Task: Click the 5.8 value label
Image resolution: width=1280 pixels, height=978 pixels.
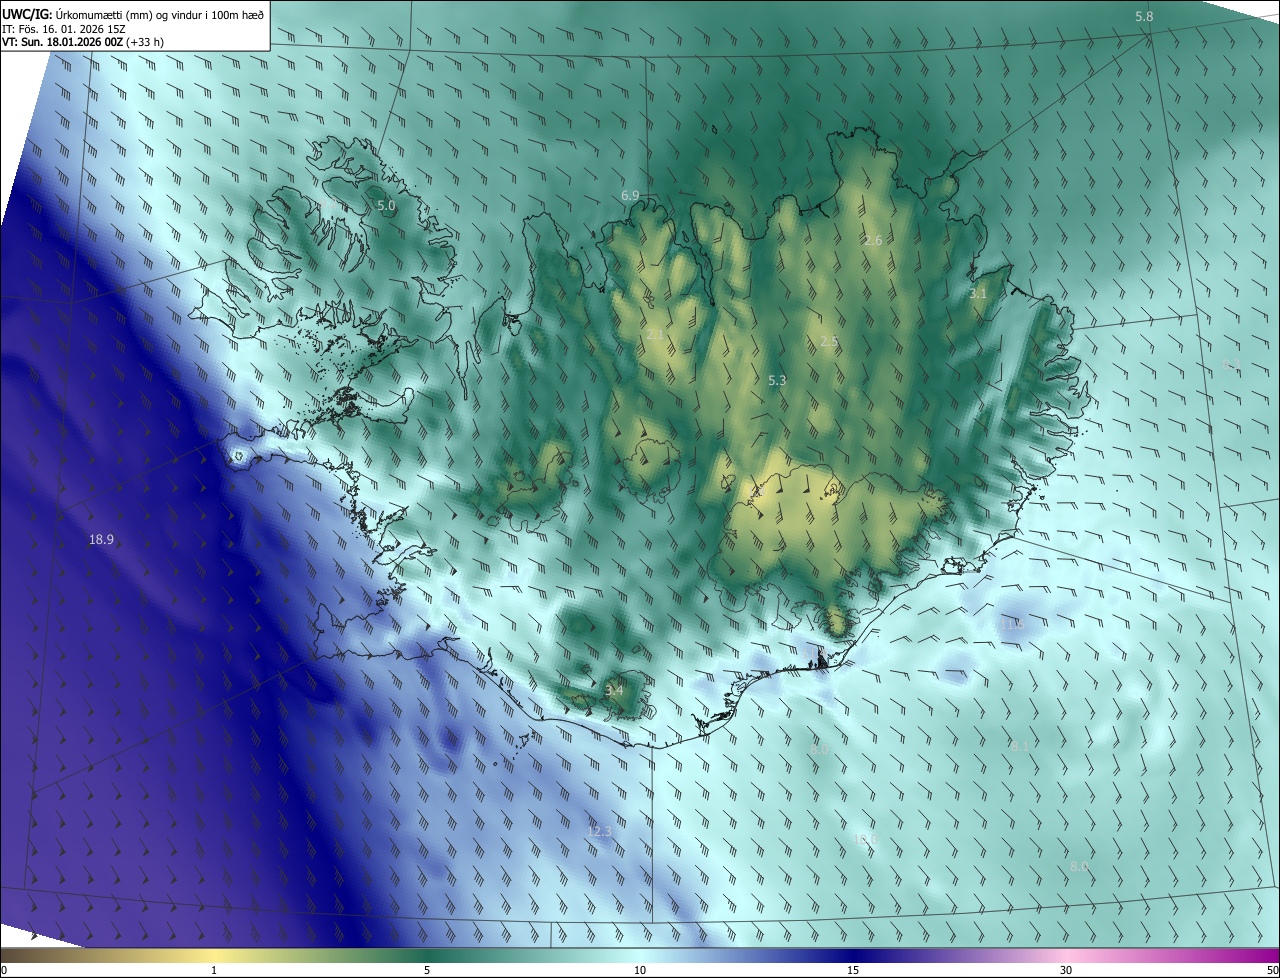Action: (x=1144, y=16)
